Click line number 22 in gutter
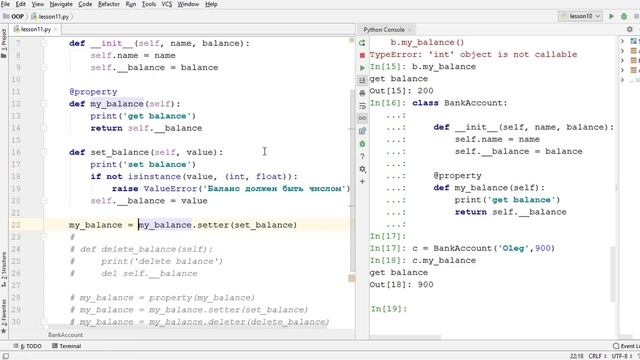640x360 pixels. pyautogui.click(x=16, y=225)
